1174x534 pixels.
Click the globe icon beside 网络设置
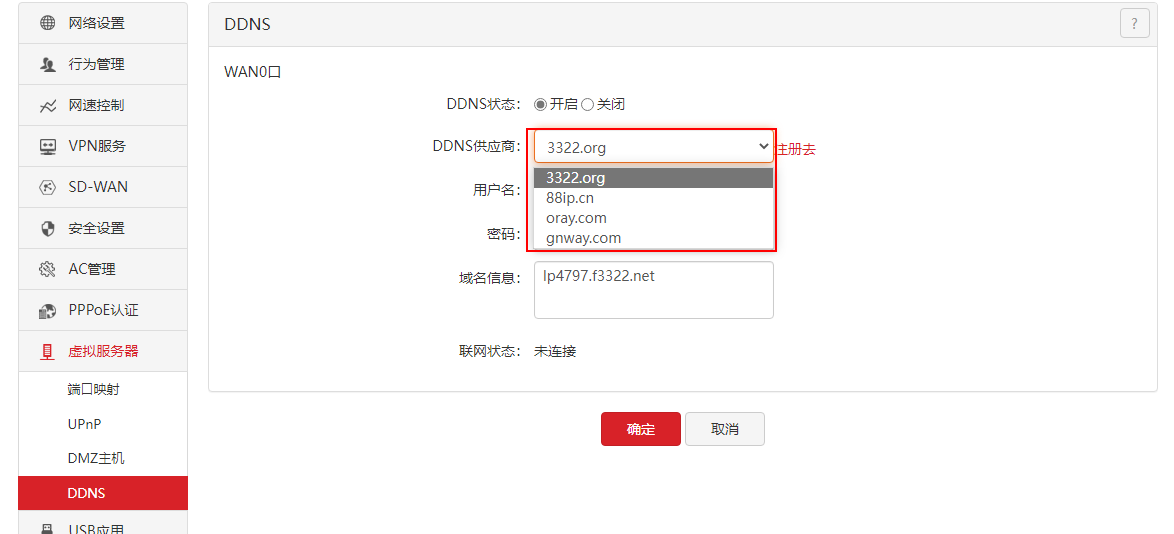coord(48,23)
